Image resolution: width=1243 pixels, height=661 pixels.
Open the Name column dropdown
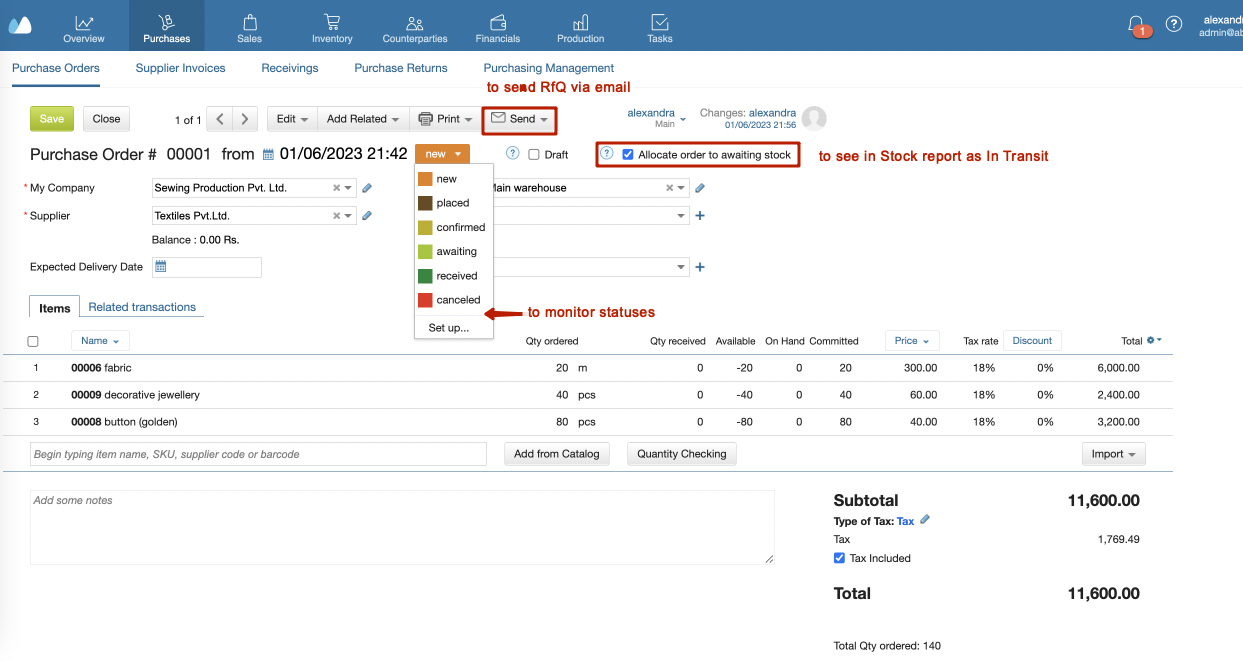[100, 341]
